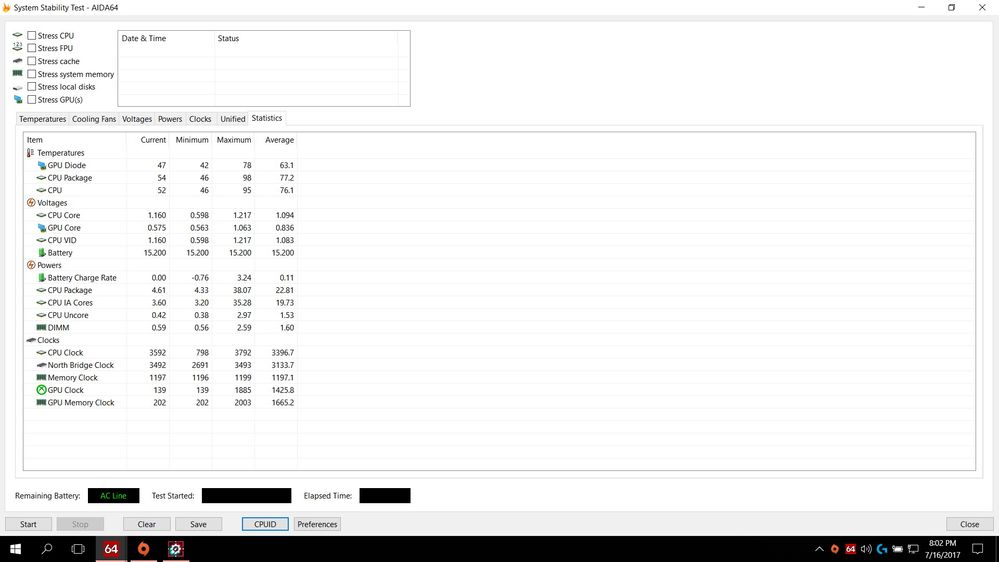The height and width of the screenshot is (562, 999).
Task: Click the orange Origin icon on taskbar
Action: (x=143, y=549)
